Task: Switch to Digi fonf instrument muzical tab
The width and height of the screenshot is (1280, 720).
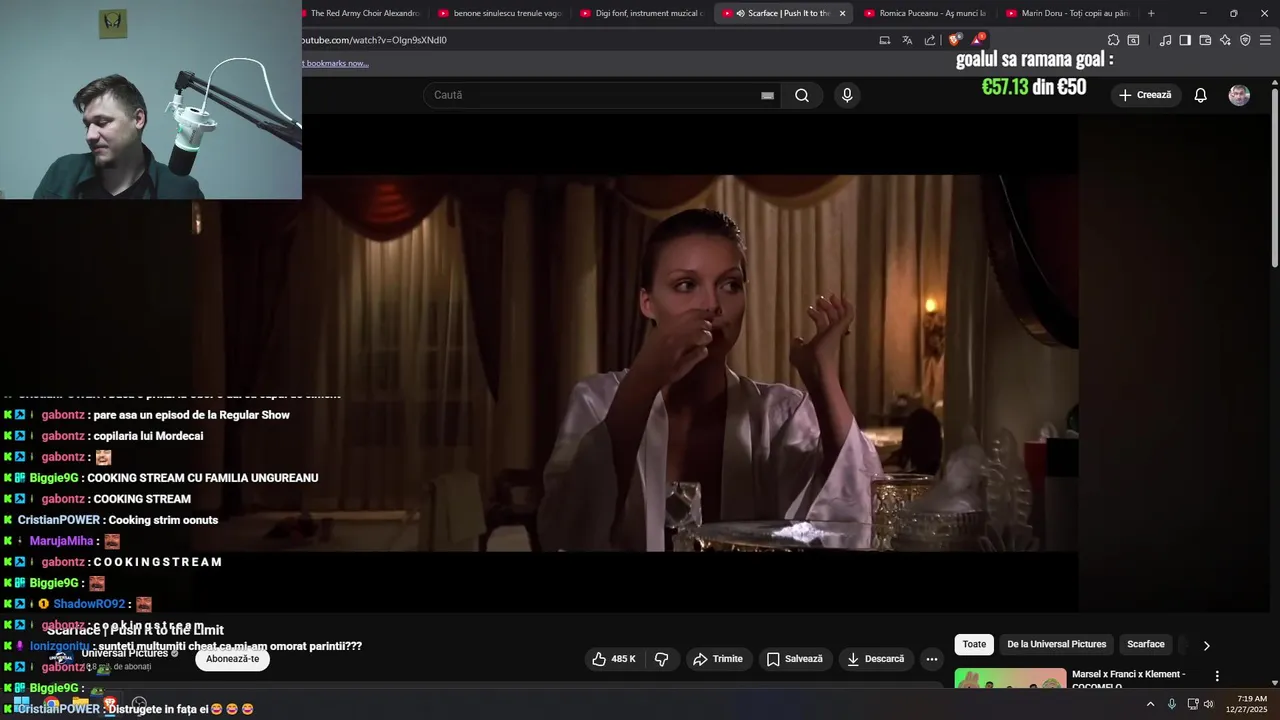Action: click(x=644, y=13)
